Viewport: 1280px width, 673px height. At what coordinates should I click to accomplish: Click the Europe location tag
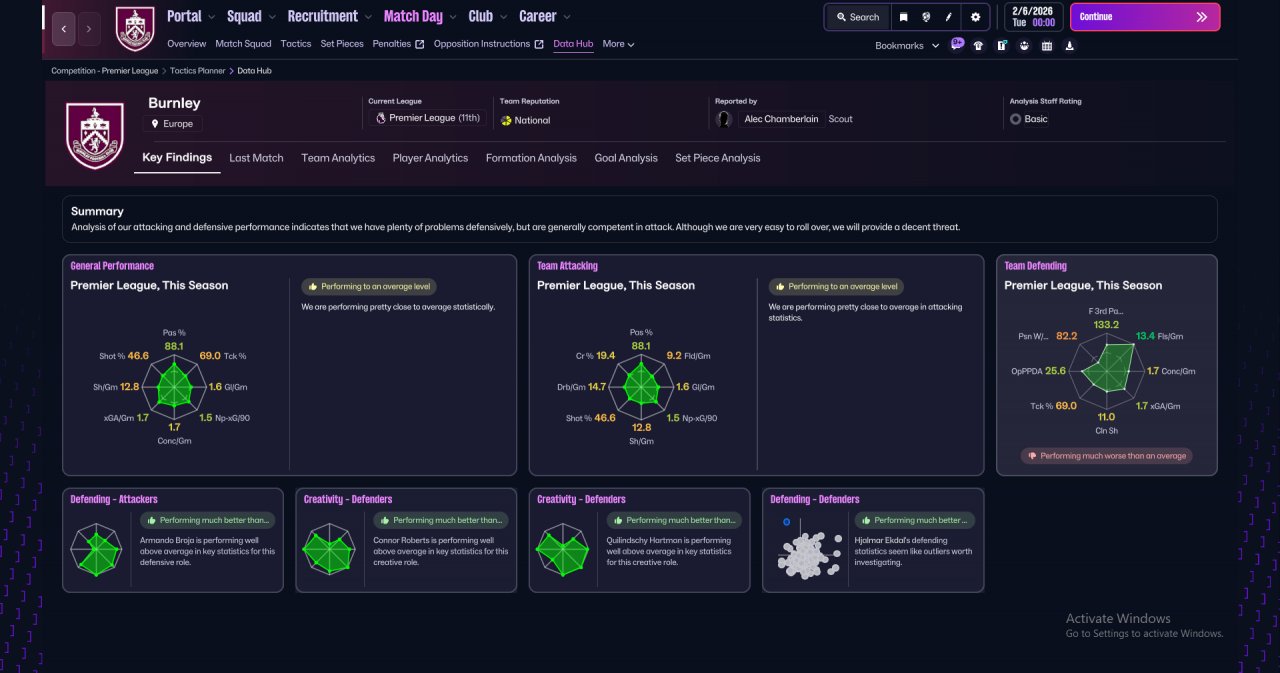tap(172, 124)
